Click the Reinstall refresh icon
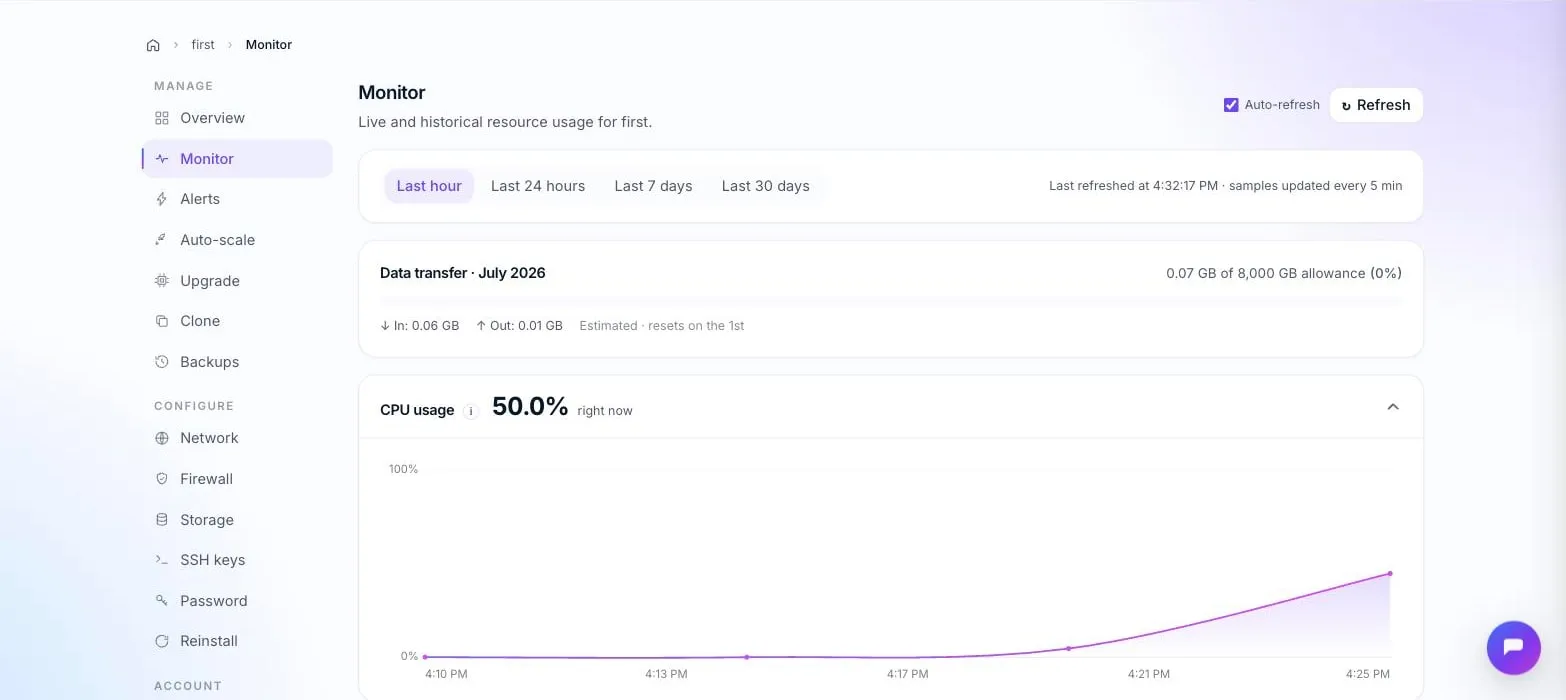The height and width of the screenshot is (700, 1566). coord(162,641)
